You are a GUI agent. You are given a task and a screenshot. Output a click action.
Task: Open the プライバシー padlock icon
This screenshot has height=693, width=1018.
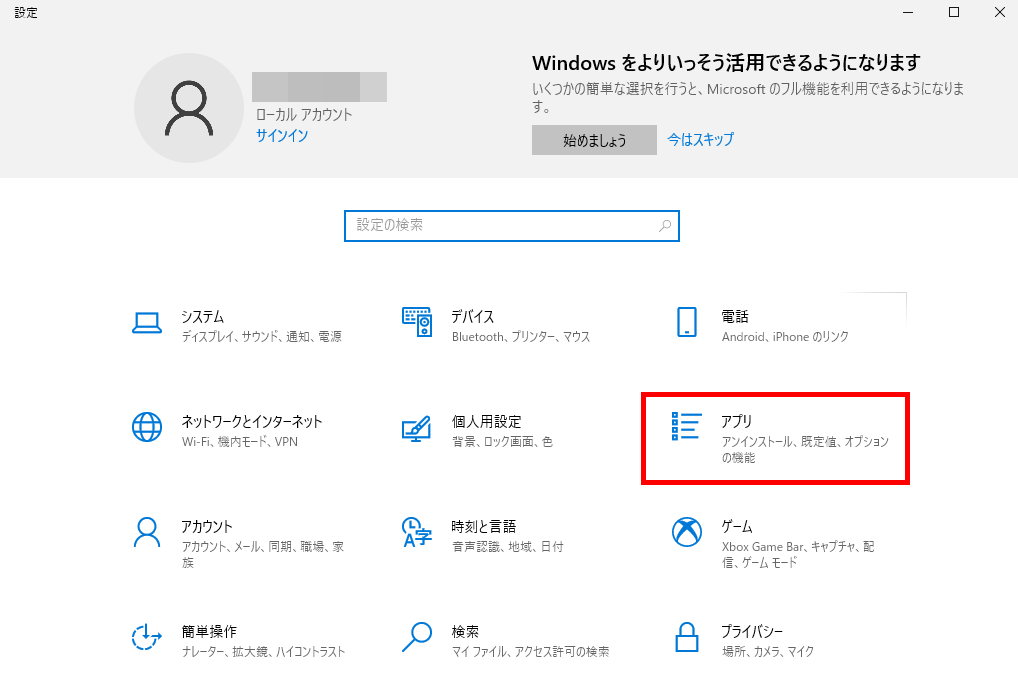687,637
